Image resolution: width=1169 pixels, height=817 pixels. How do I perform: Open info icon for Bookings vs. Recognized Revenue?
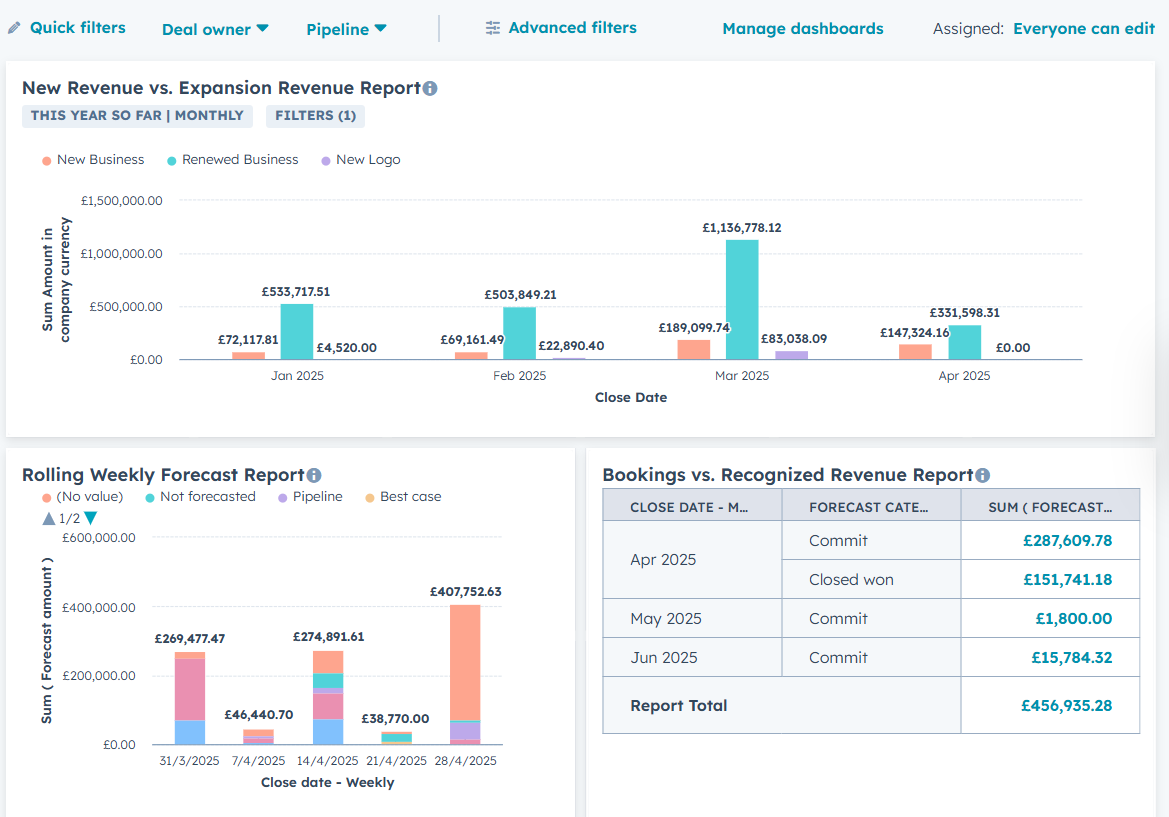point(983,476)
